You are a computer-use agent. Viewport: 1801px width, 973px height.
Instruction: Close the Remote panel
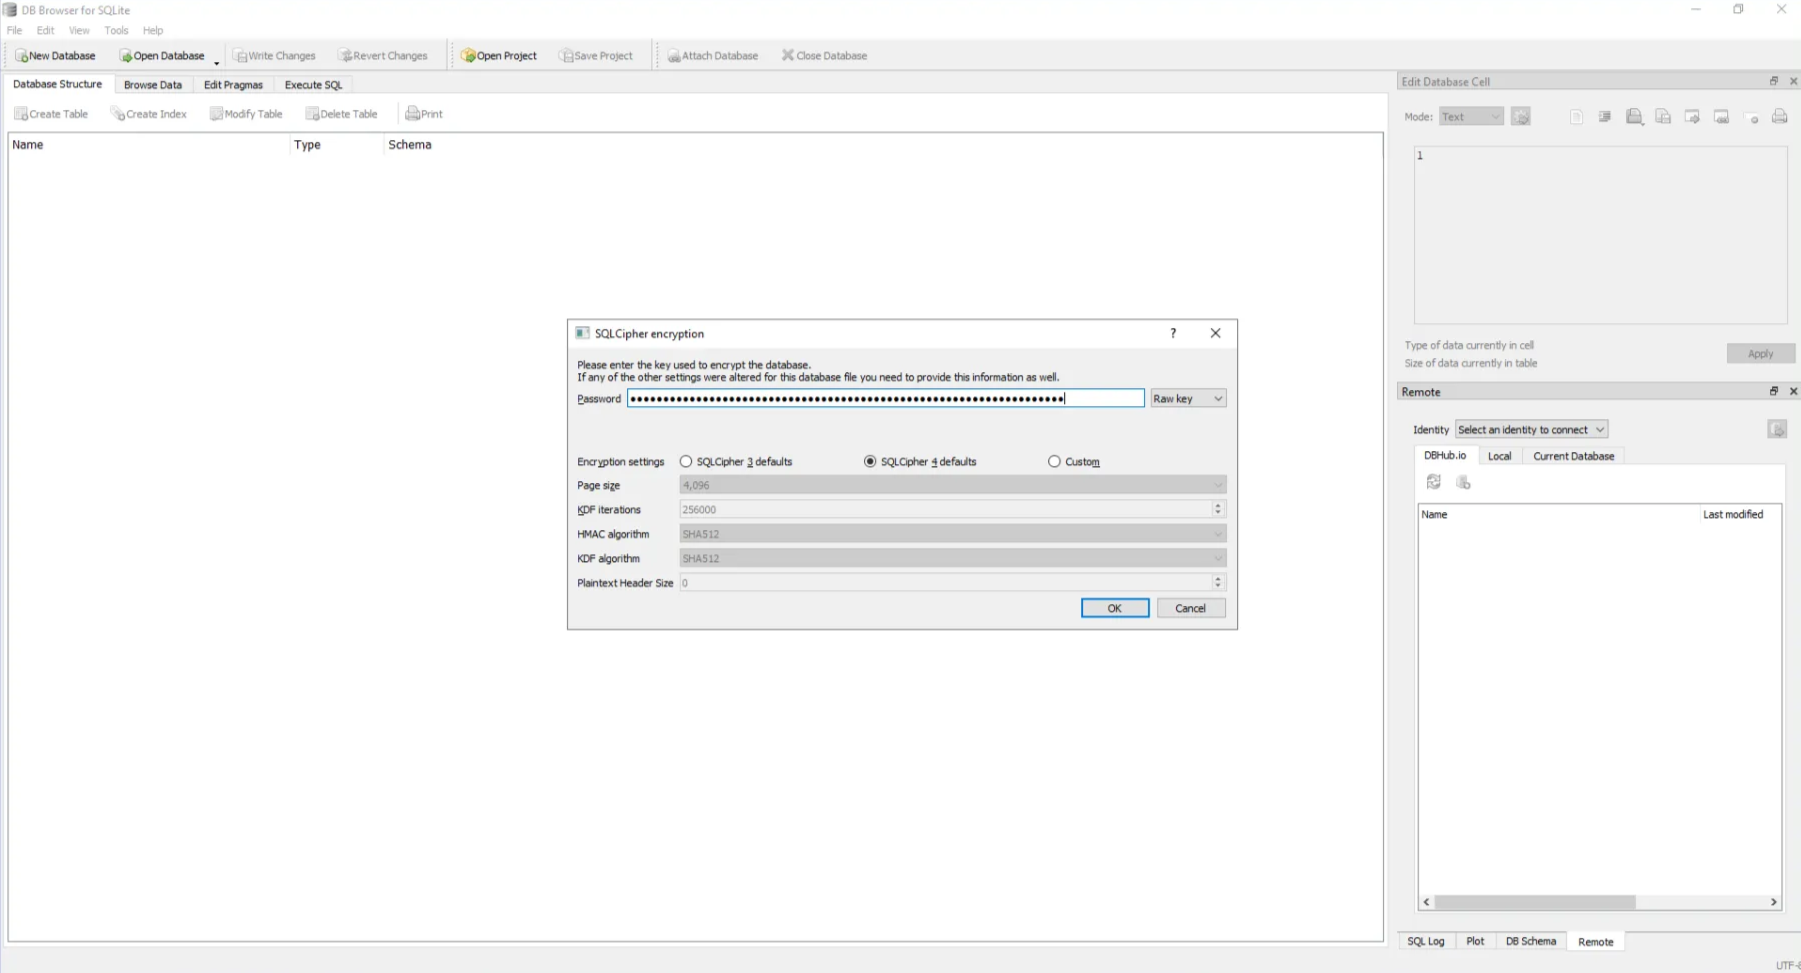(1793, 392)
